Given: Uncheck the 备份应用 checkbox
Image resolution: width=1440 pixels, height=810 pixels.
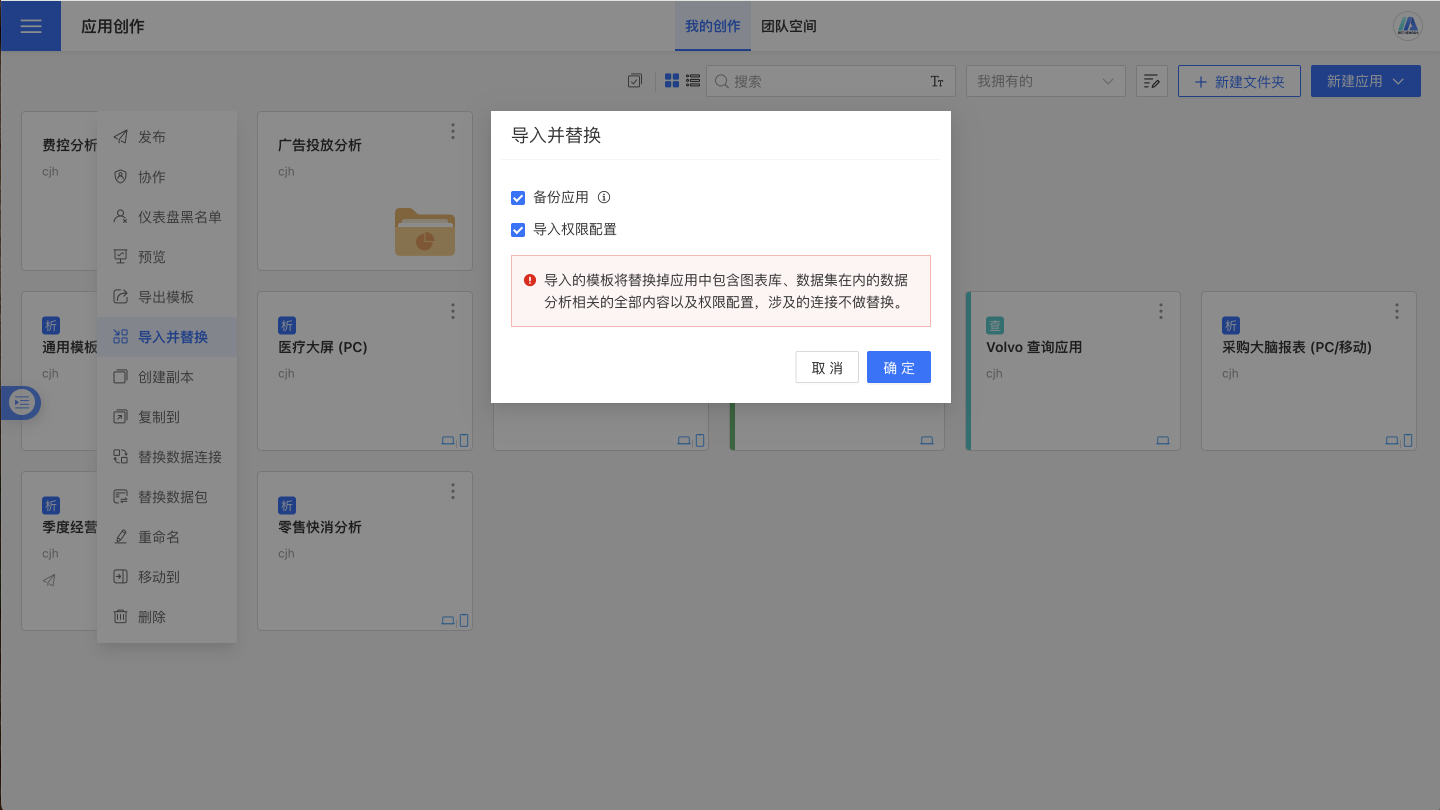Looking at the screenshot, I should click(518, 198).
